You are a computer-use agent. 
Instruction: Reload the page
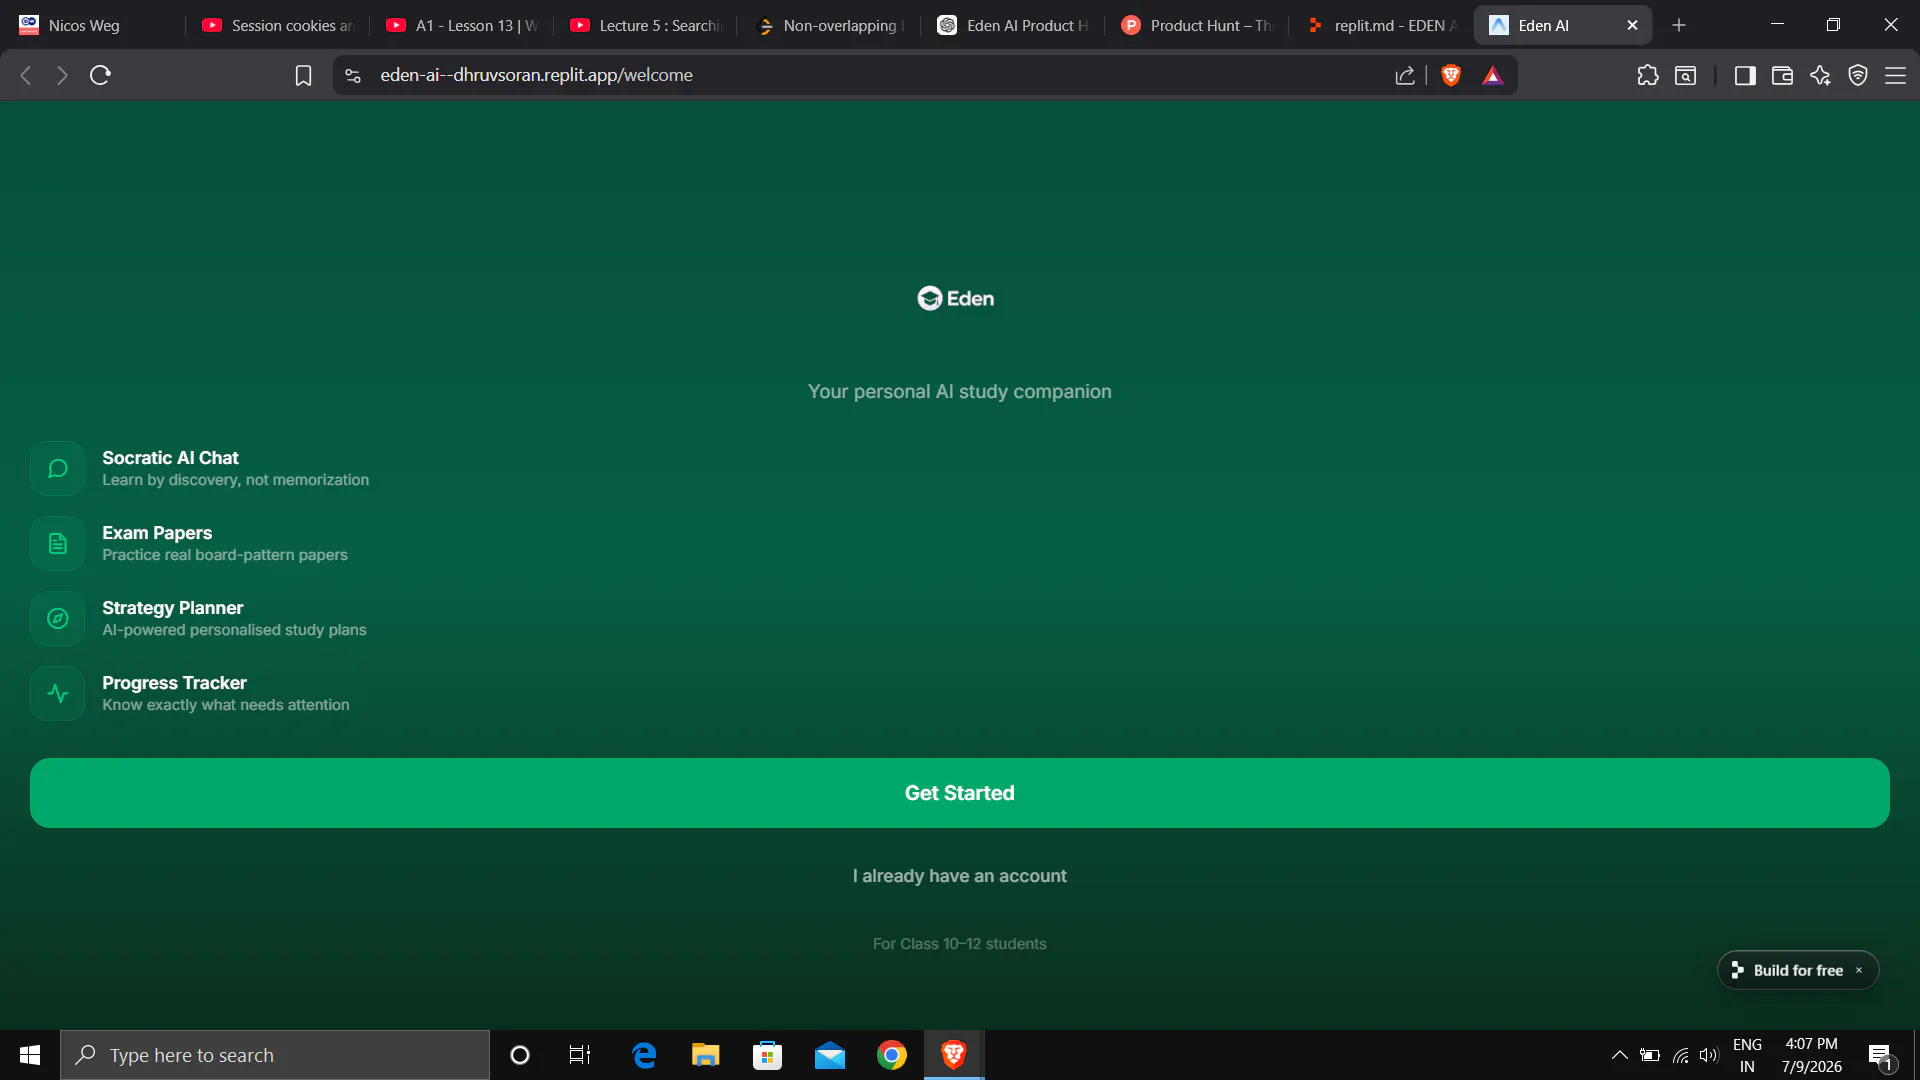click(100, 75)
